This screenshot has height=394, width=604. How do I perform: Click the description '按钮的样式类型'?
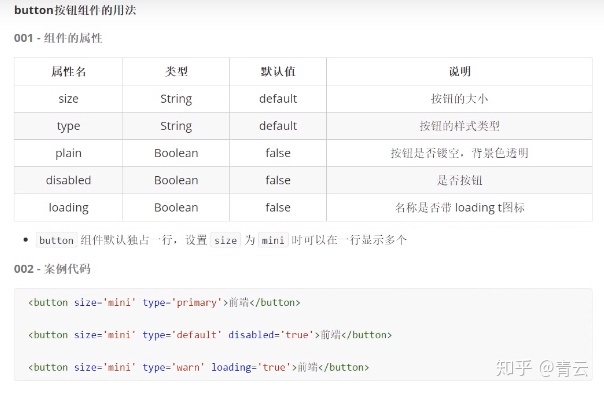(x=460, y=126)
